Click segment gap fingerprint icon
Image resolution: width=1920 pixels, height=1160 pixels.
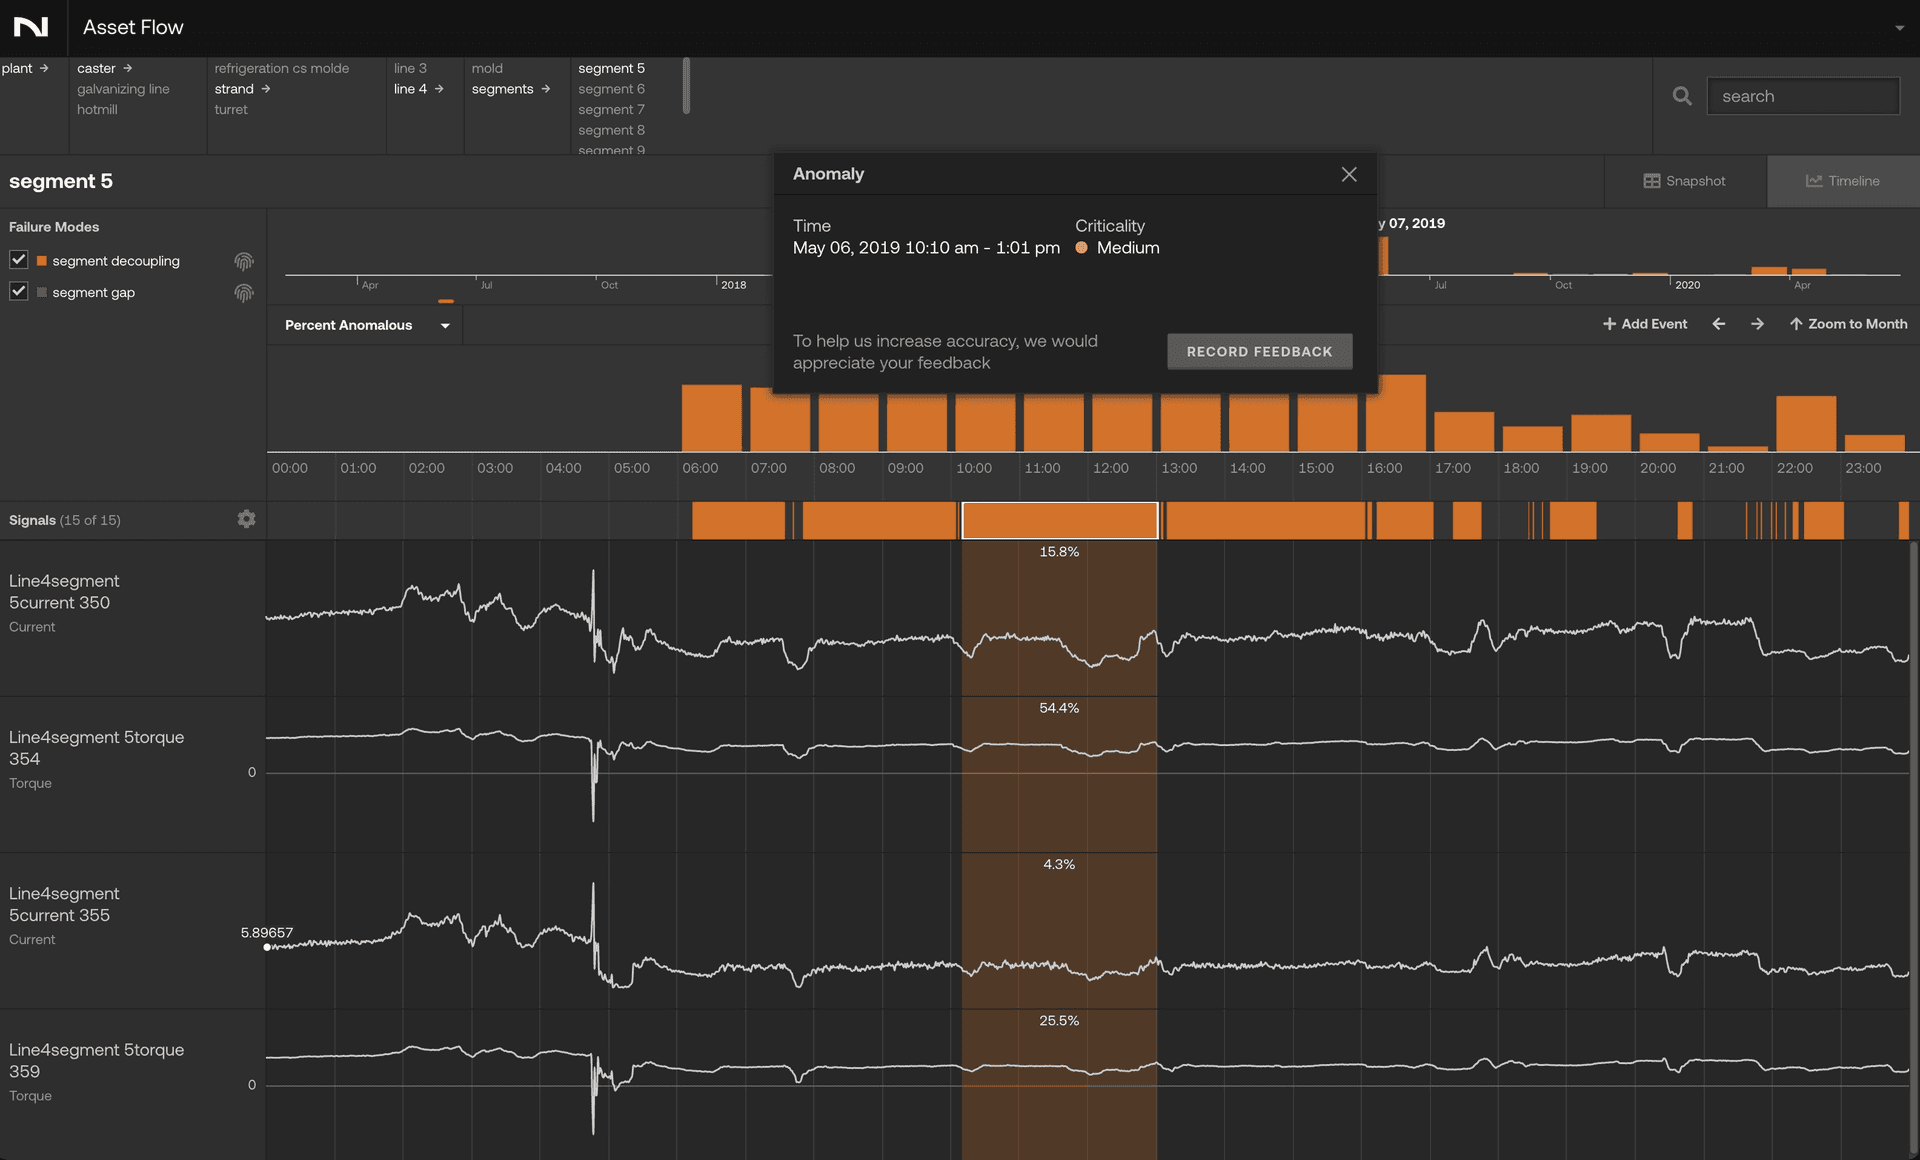(244, 293)
